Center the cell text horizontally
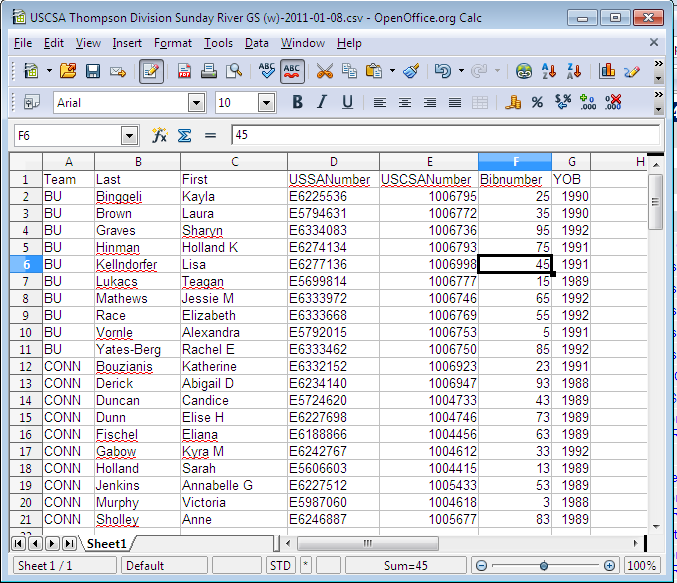 pyautogui.click(x=405, y=102)
